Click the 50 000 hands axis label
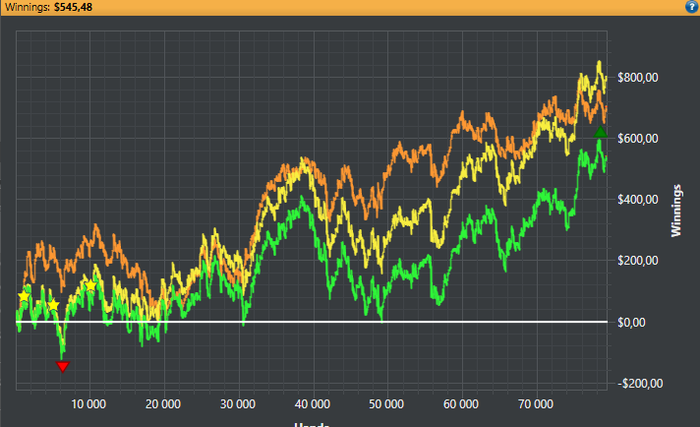 pyautogui.click(x=386, y=404)
